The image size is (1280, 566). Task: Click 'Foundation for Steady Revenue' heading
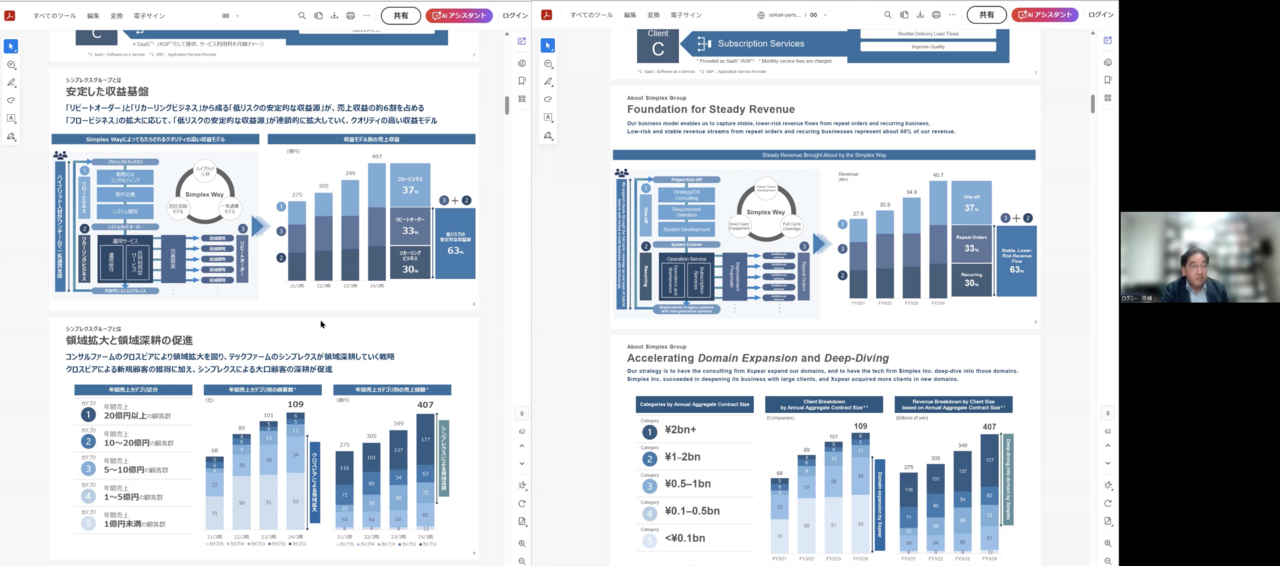click(x=710, y=109)
